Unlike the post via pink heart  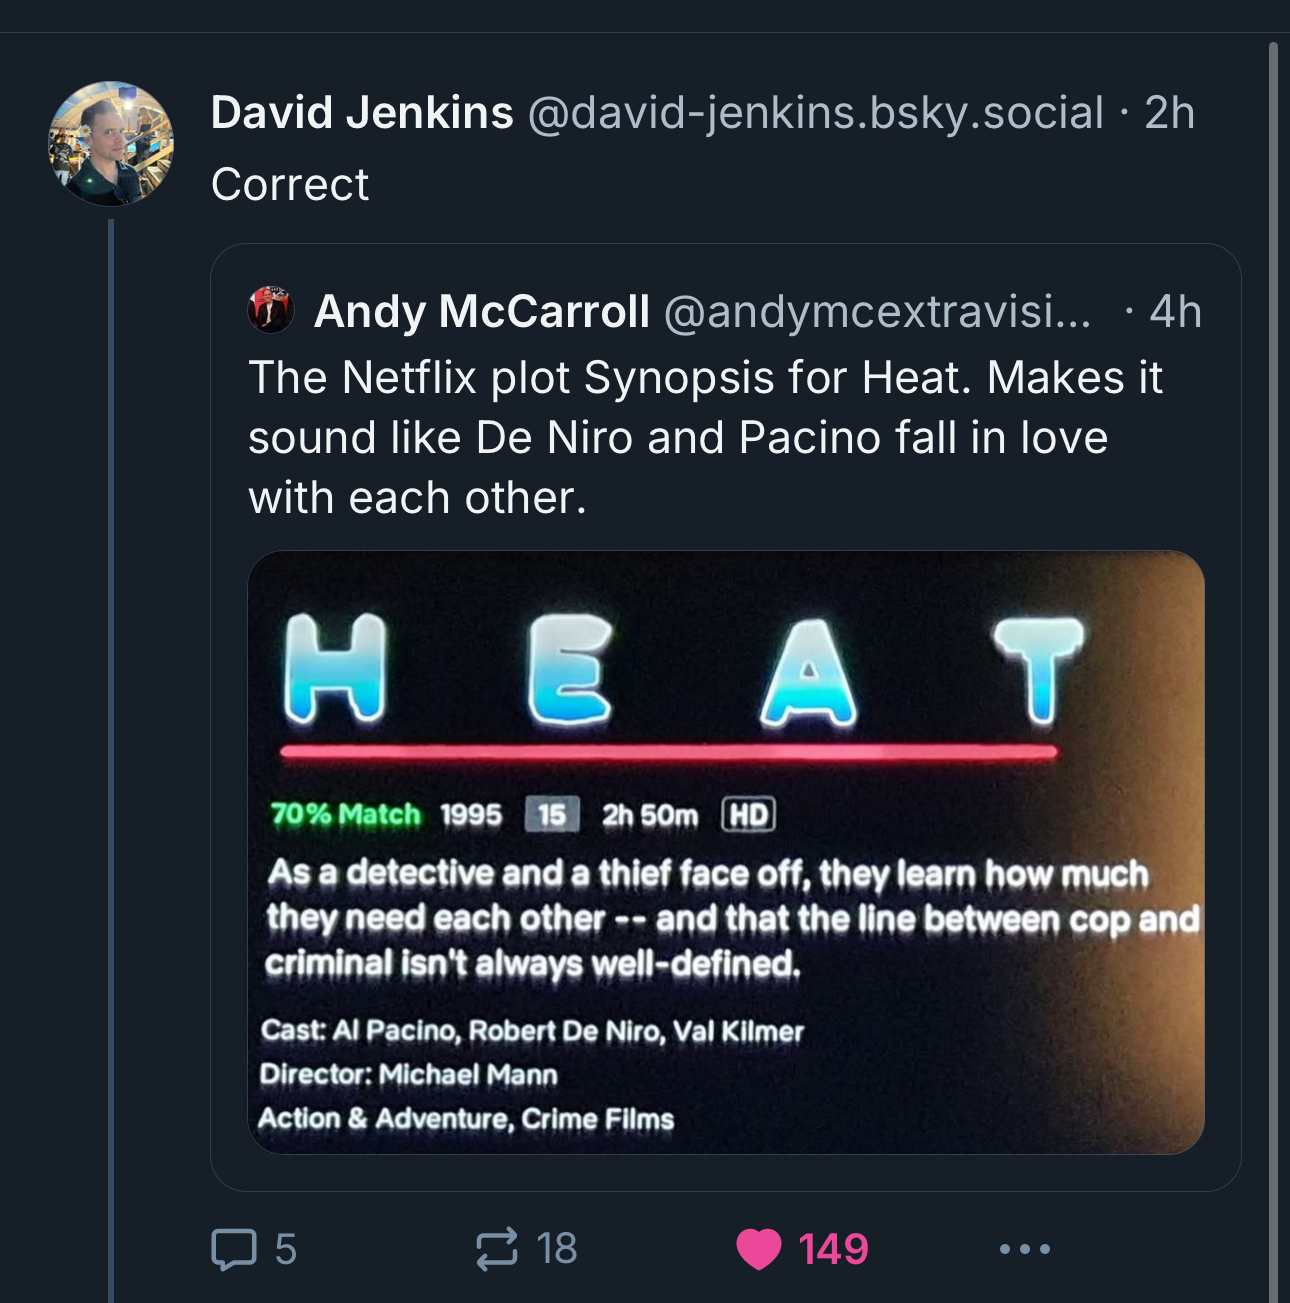click(759, 1249)
